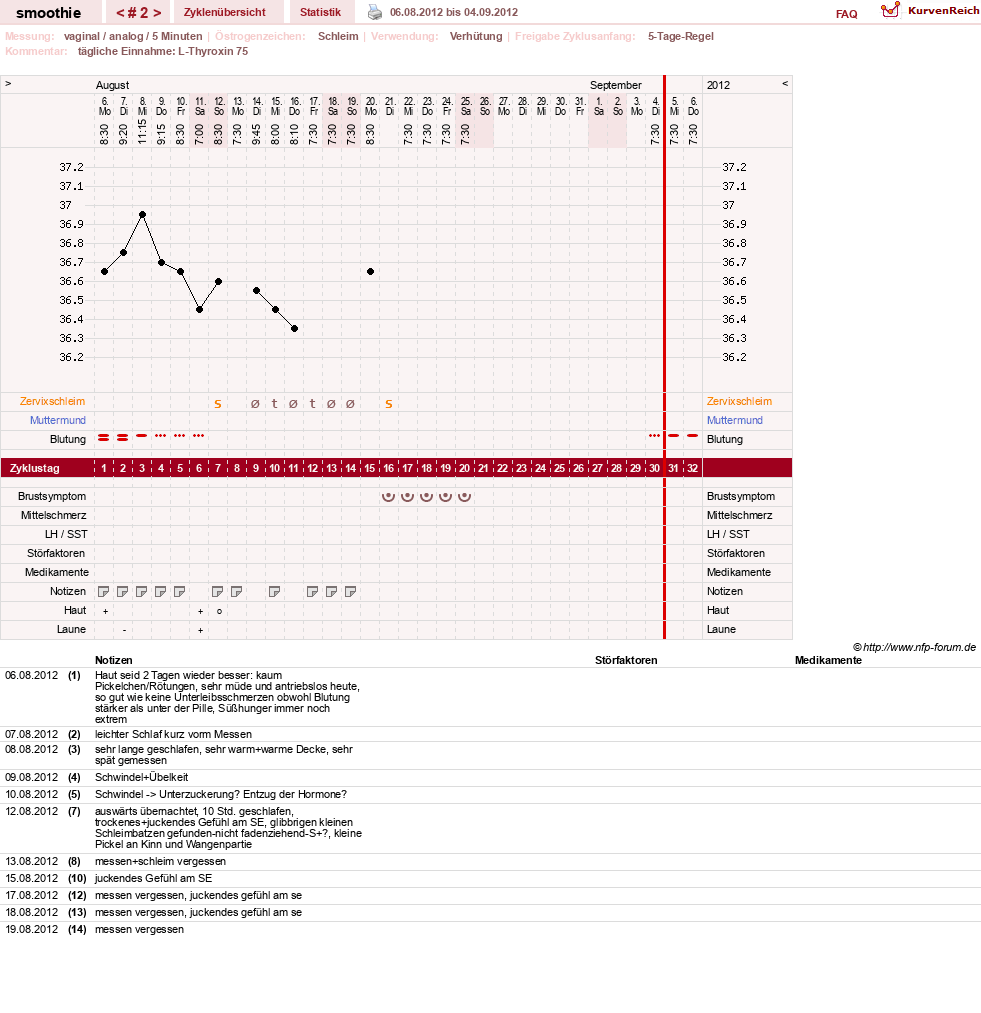
Task: Open the note icon on cycle day 1
Action: 103,591
